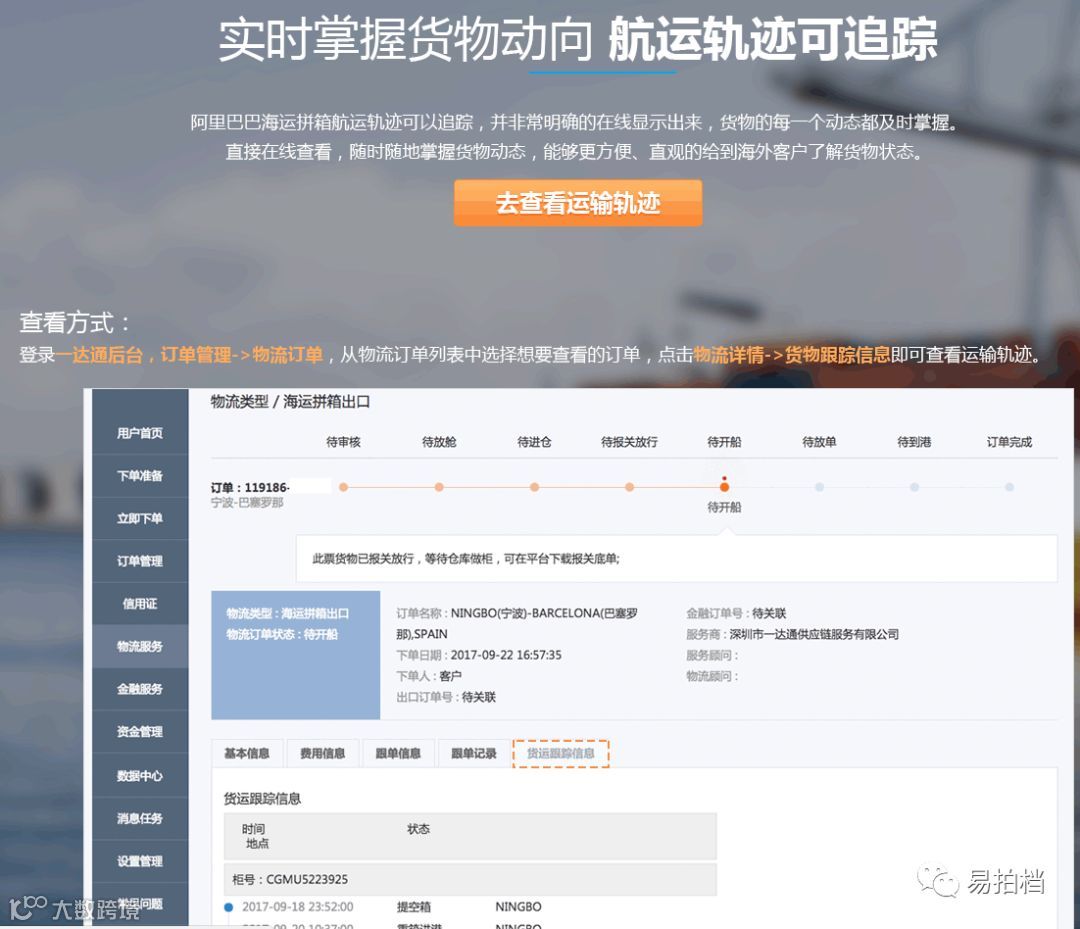Click the 待放舱 progress step dot

coord(439,488)
